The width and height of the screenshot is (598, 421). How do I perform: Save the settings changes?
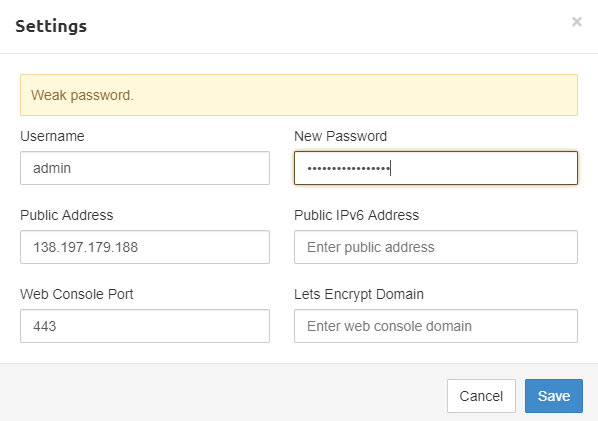(554, 396)
